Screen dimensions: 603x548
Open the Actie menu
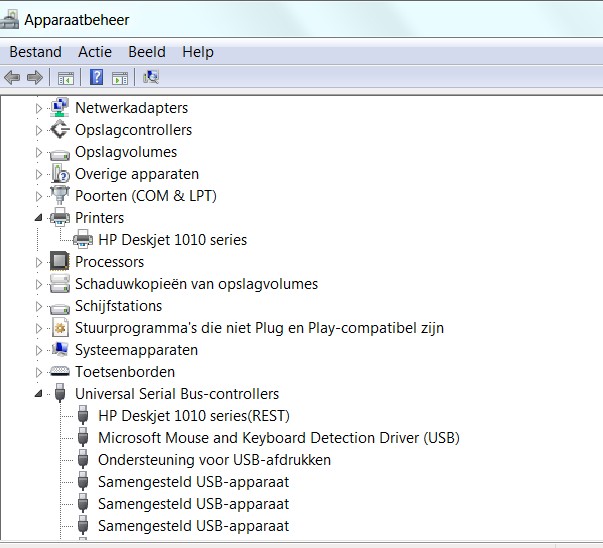pyautogui.click(x=95, y=52)
